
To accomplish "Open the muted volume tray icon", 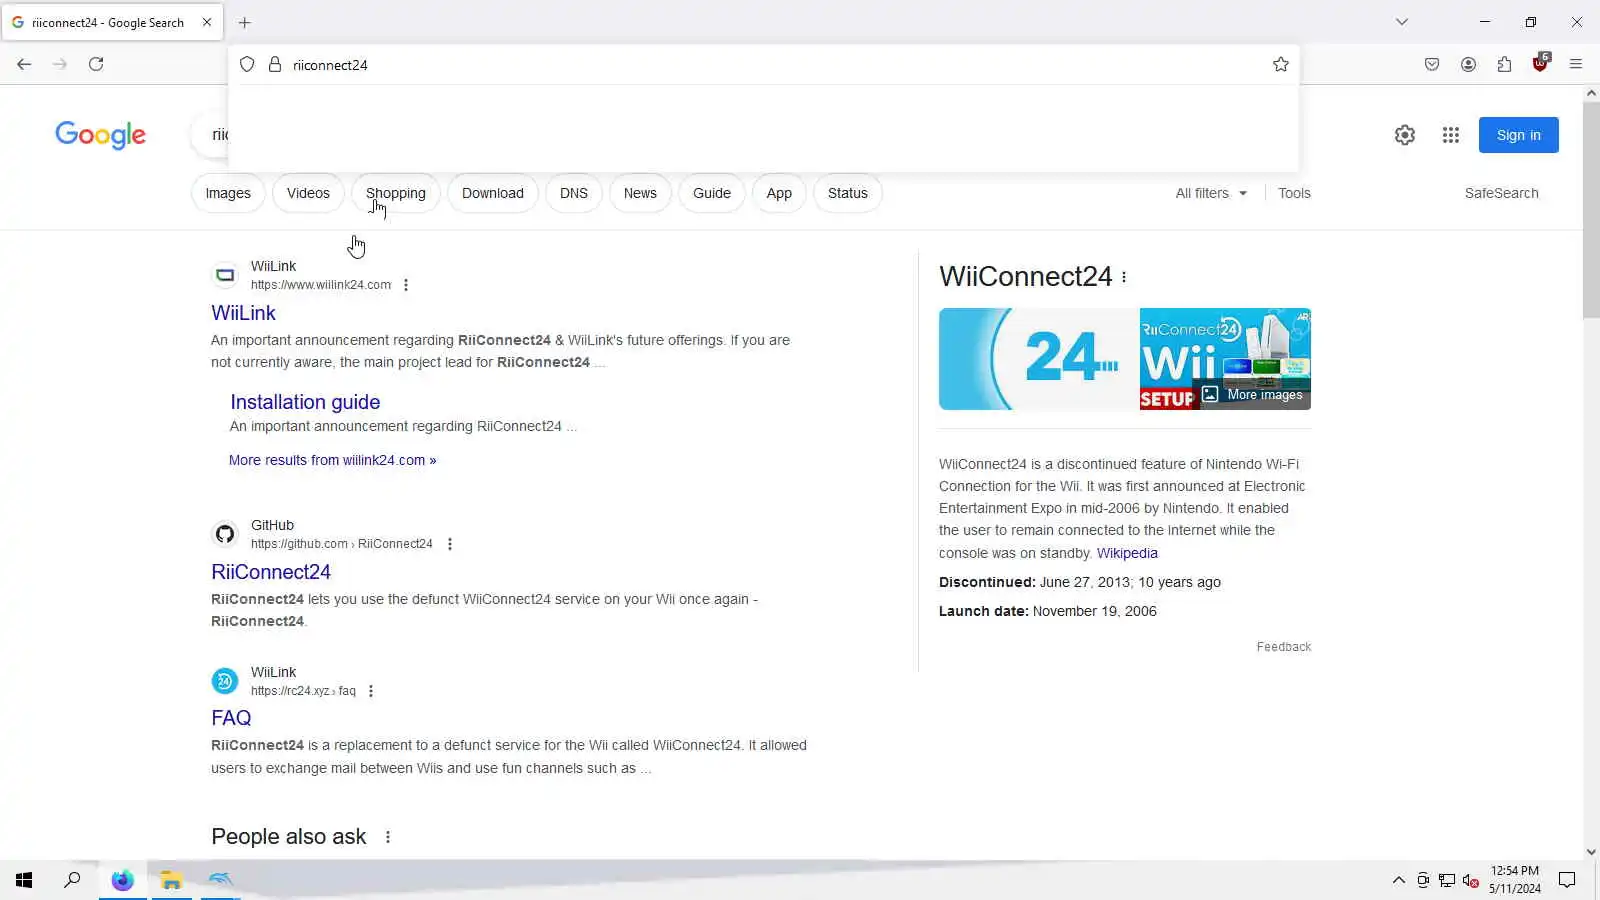I will [x=1471, y=880].
